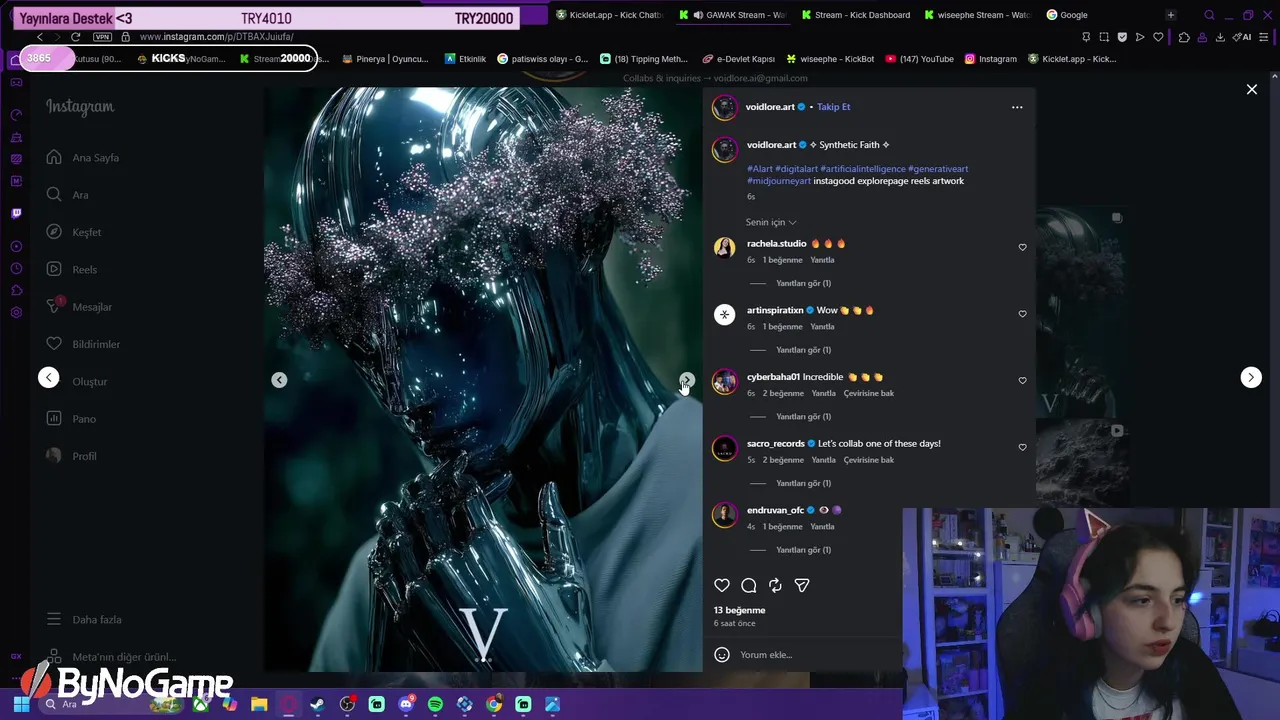The width and height of the screenshot is (1280, 720).
Task: Open emoji picker in comment box
Action: click(x=722, y=655)
